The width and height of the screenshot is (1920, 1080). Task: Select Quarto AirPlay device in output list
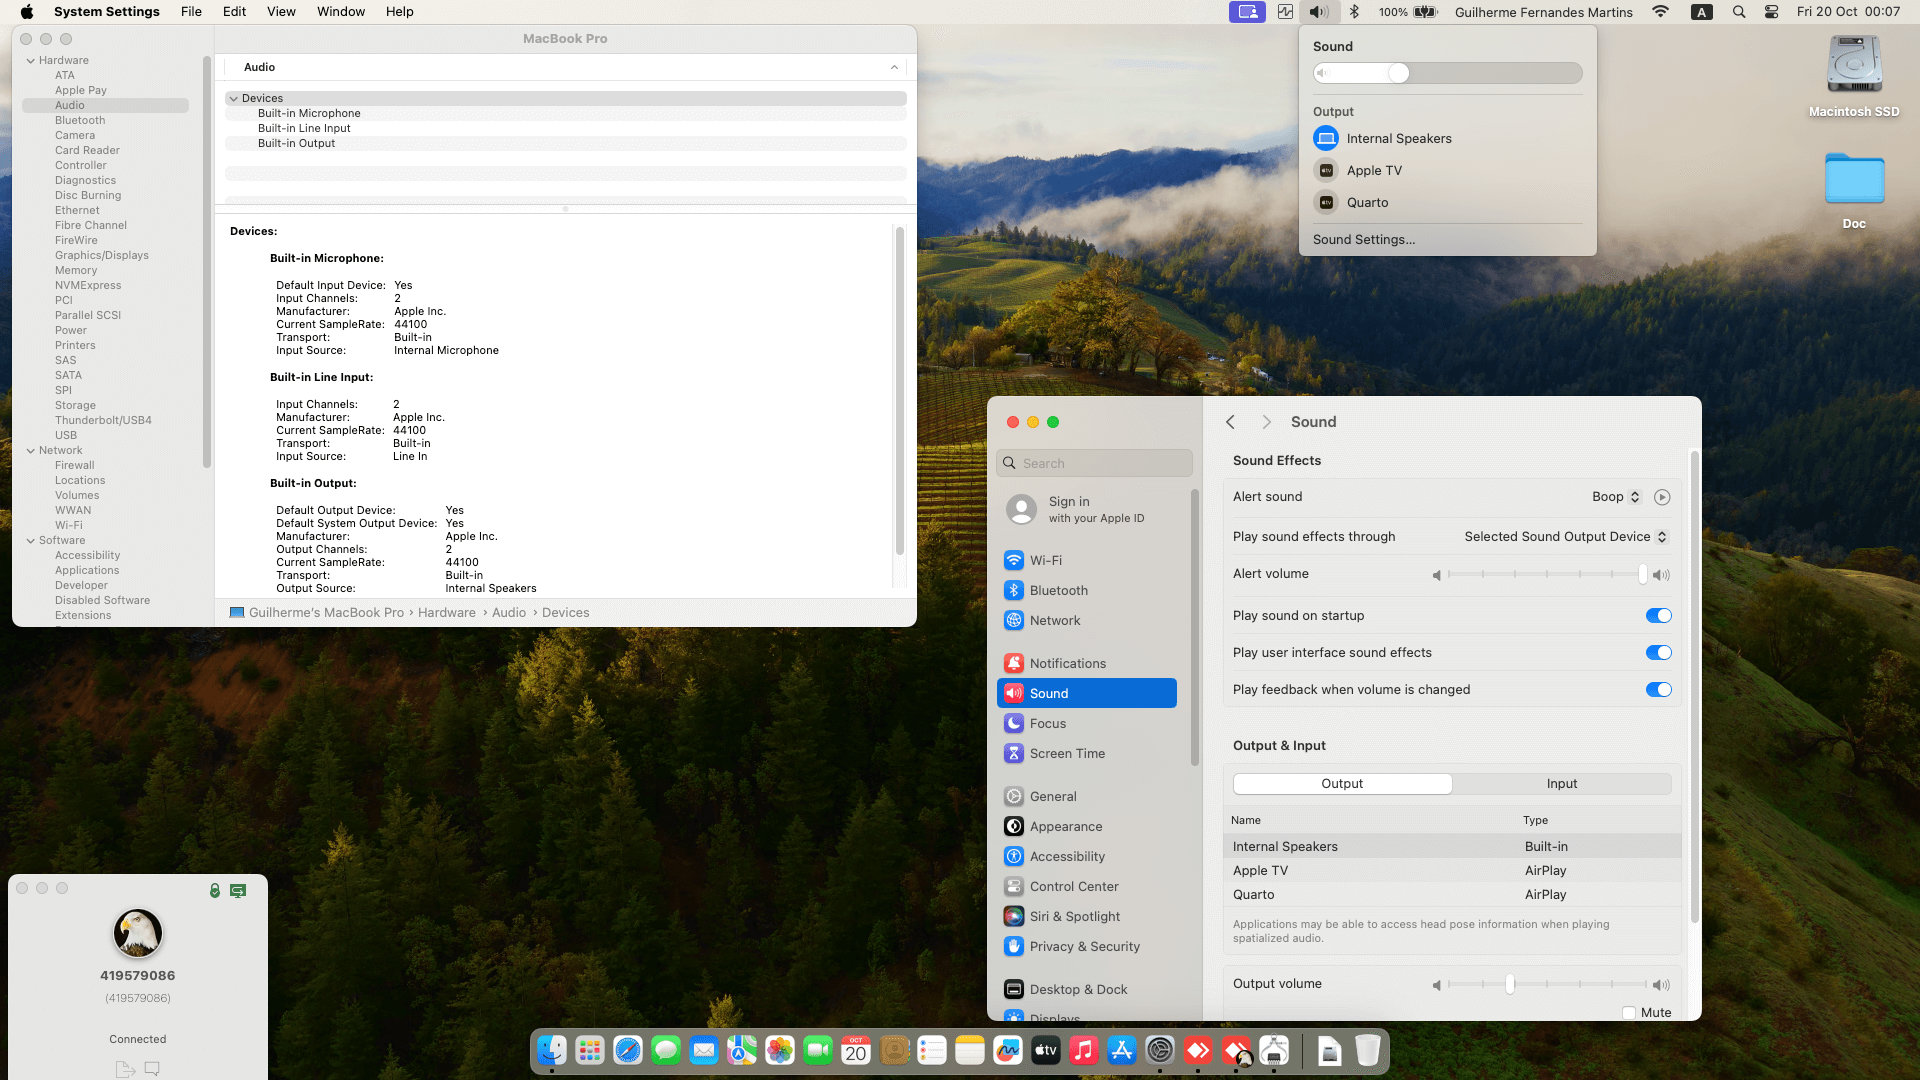pyautogui.click(x=1254, y=895)
